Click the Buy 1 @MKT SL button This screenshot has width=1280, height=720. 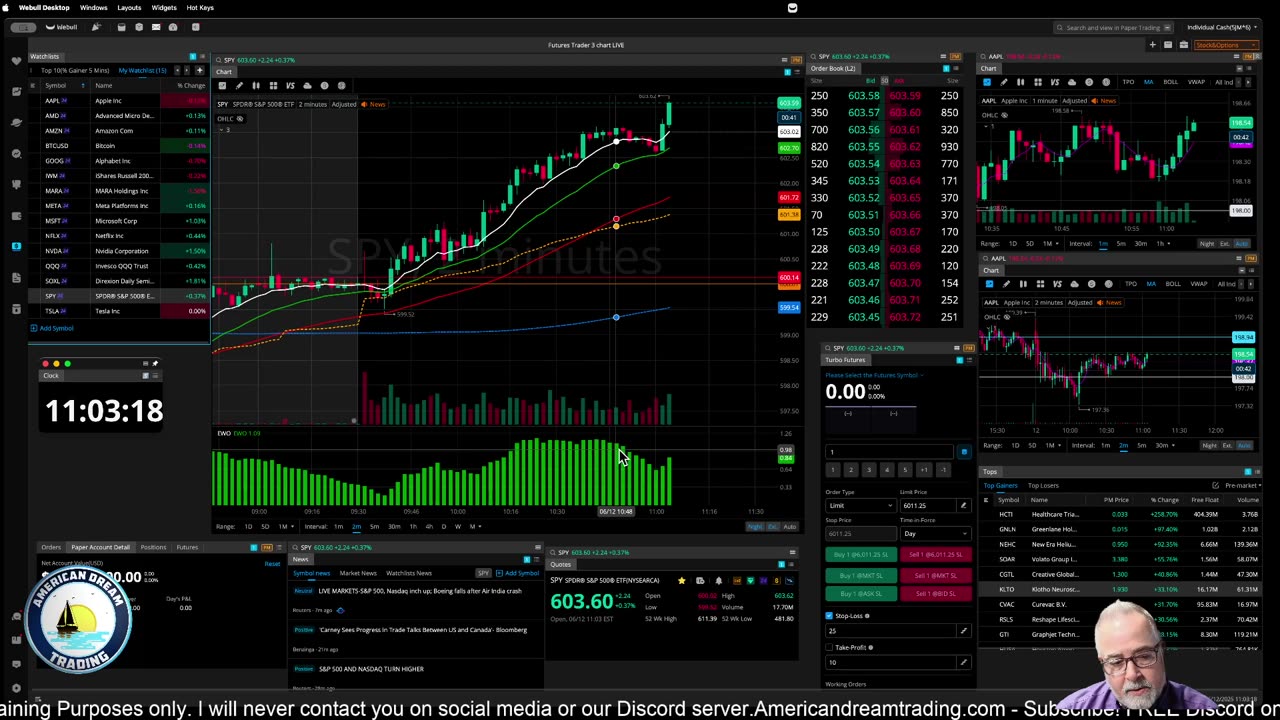[x=861, y=575]
